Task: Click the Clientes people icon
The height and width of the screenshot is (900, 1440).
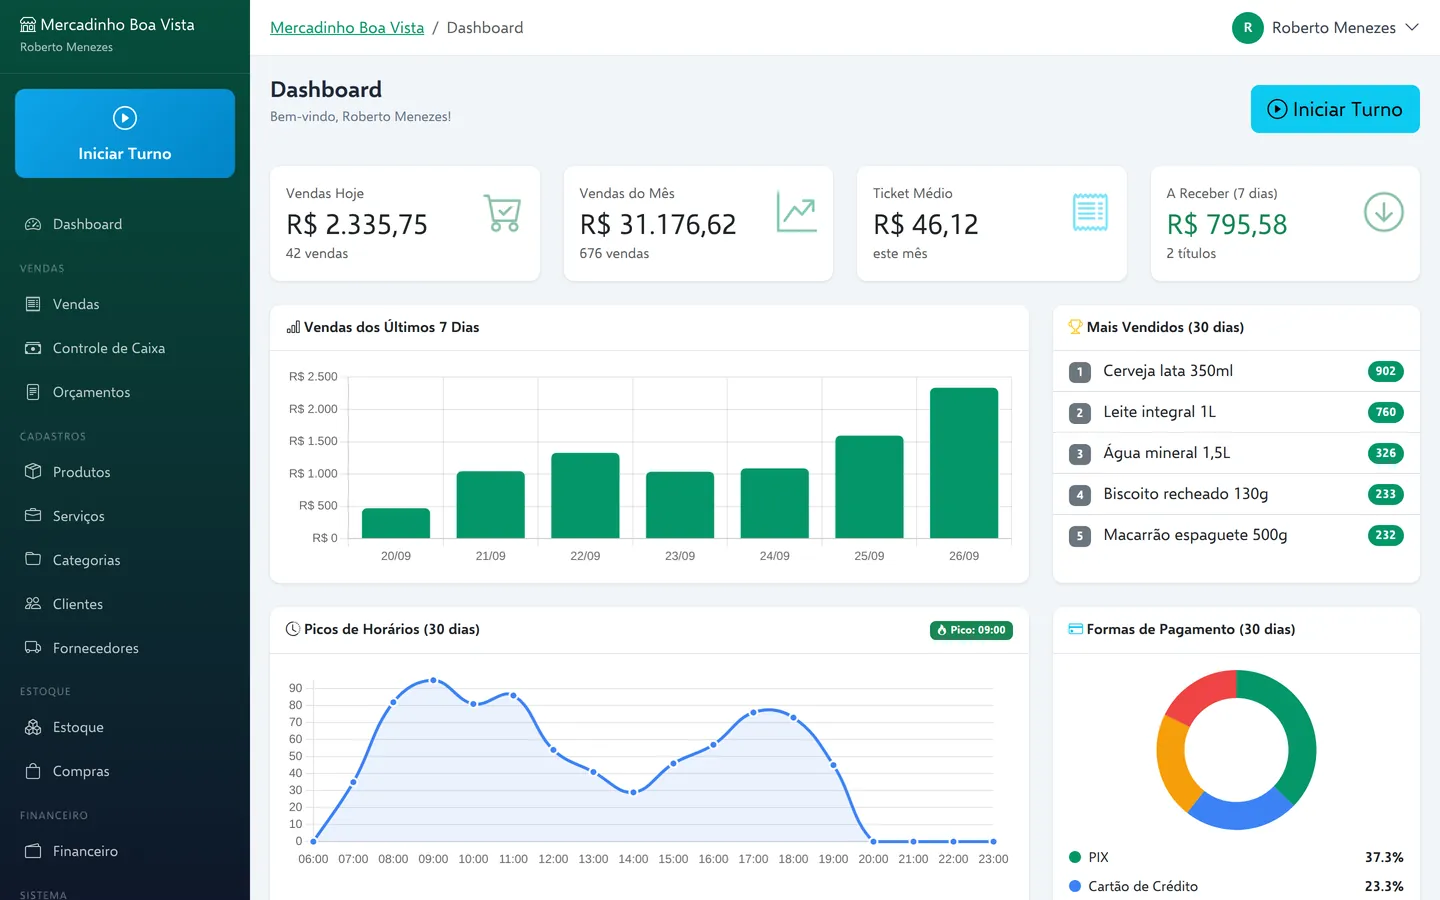Action: click(x=33, y=604)
